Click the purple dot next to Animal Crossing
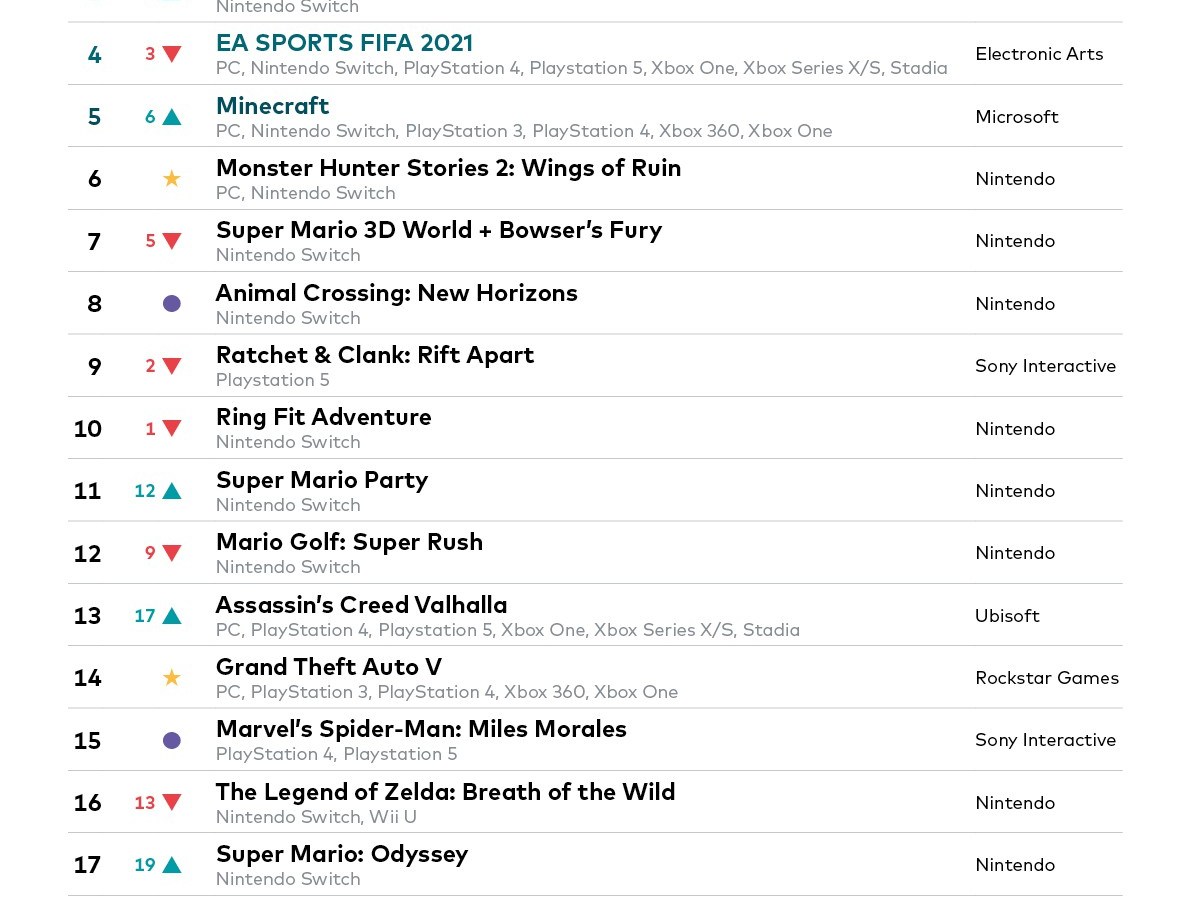The height and width of the screenshot is (900, 1191). (x=172, y=303)
